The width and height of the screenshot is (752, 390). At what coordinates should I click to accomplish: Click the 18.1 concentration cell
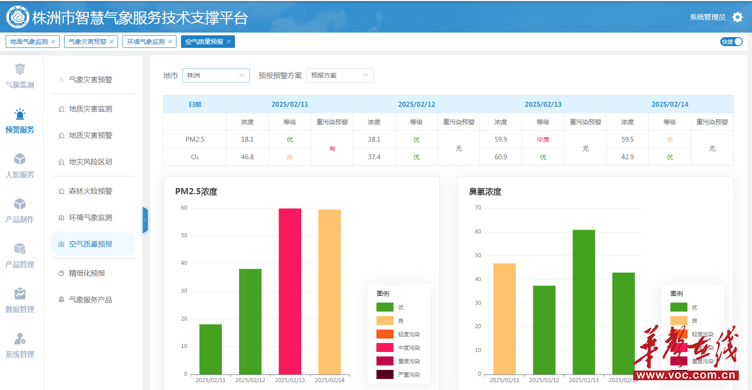[247, 140]
